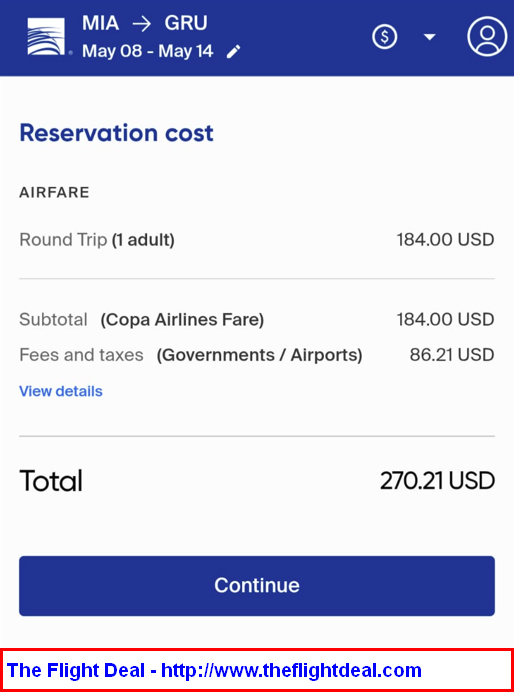Click the Reservation cost heading
Viewport: 514px width, 692px height.
pos(116,133)
